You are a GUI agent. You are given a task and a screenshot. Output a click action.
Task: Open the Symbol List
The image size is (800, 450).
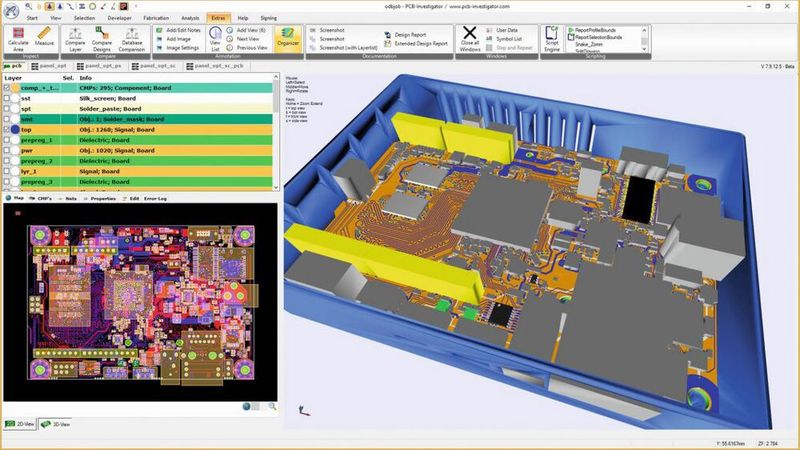coord(504,39)
